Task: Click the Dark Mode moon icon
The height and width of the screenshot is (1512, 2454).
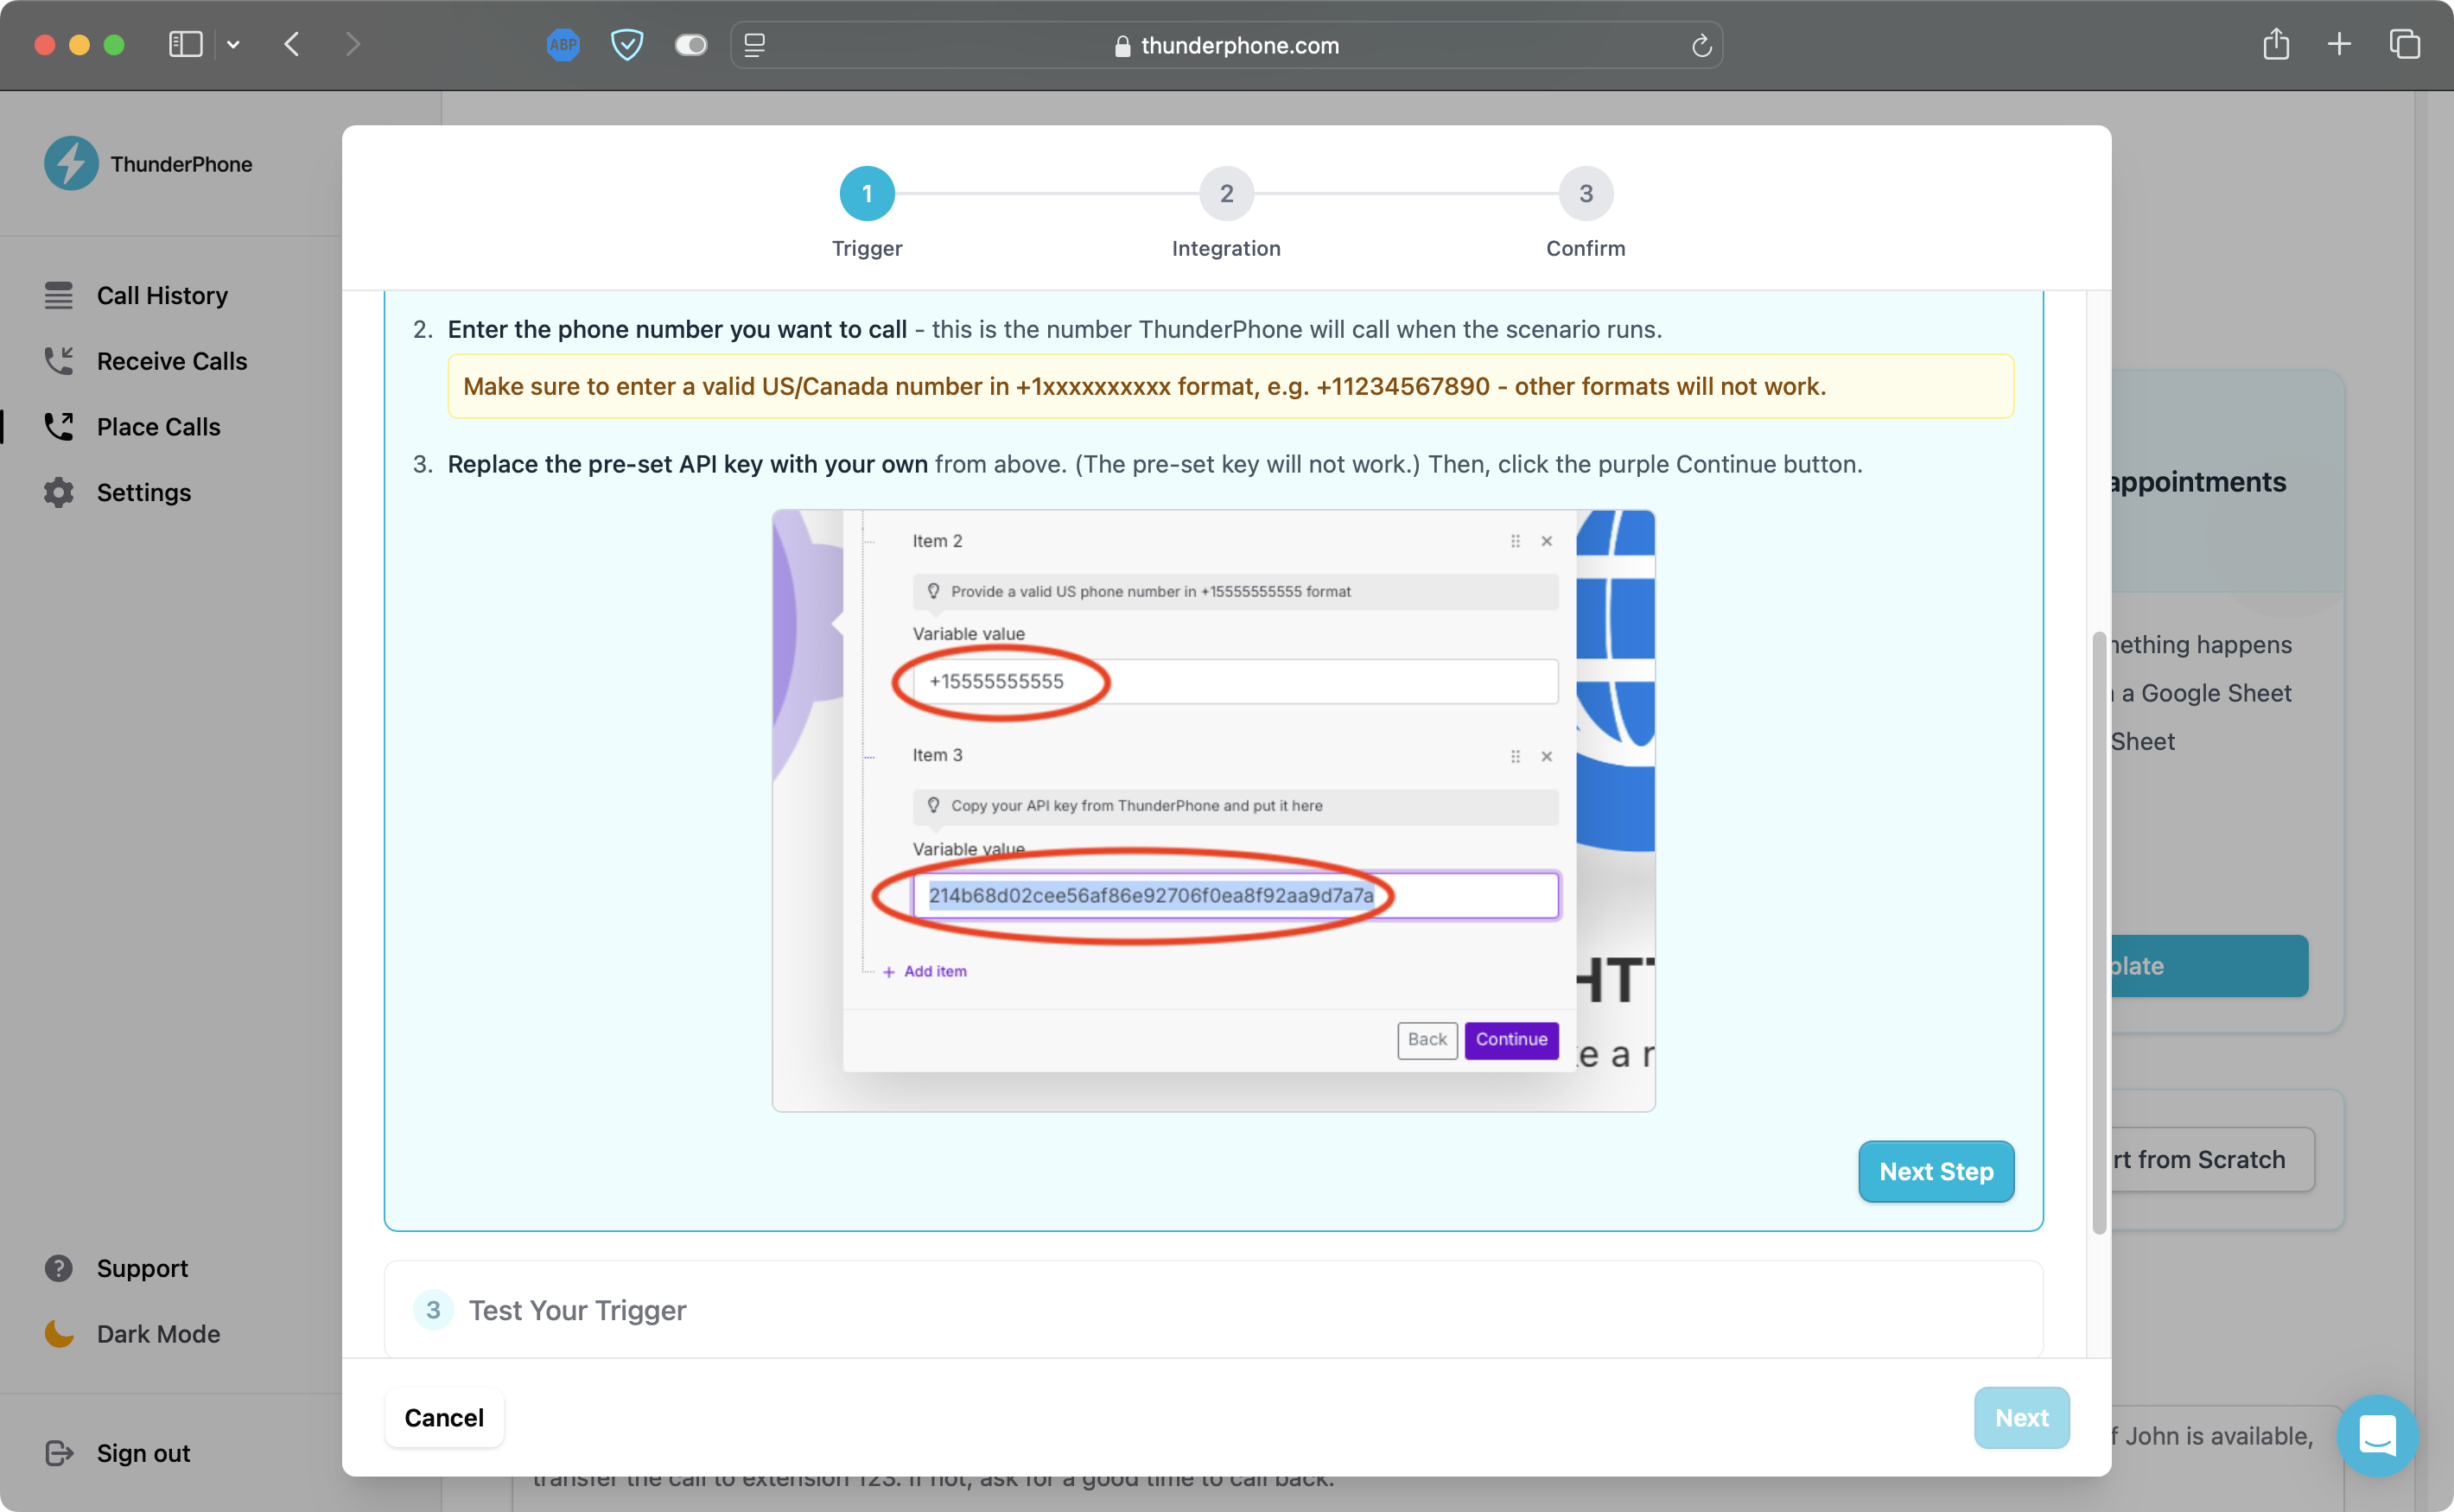Action: point(59,1334)
